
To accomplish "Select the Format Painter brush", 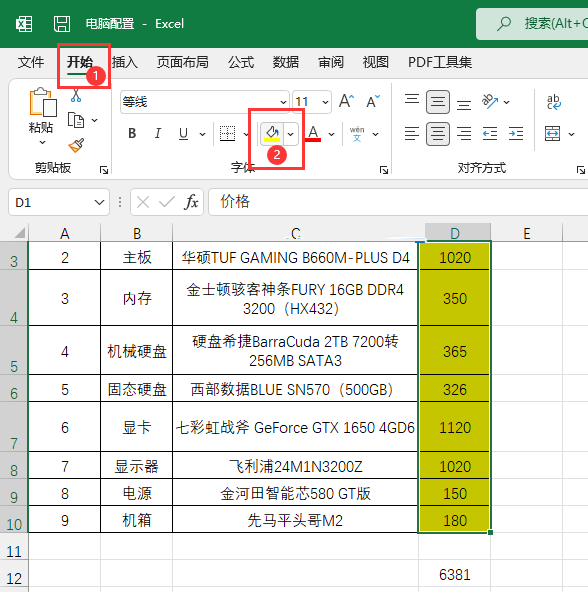I will [x=76, y=145].
